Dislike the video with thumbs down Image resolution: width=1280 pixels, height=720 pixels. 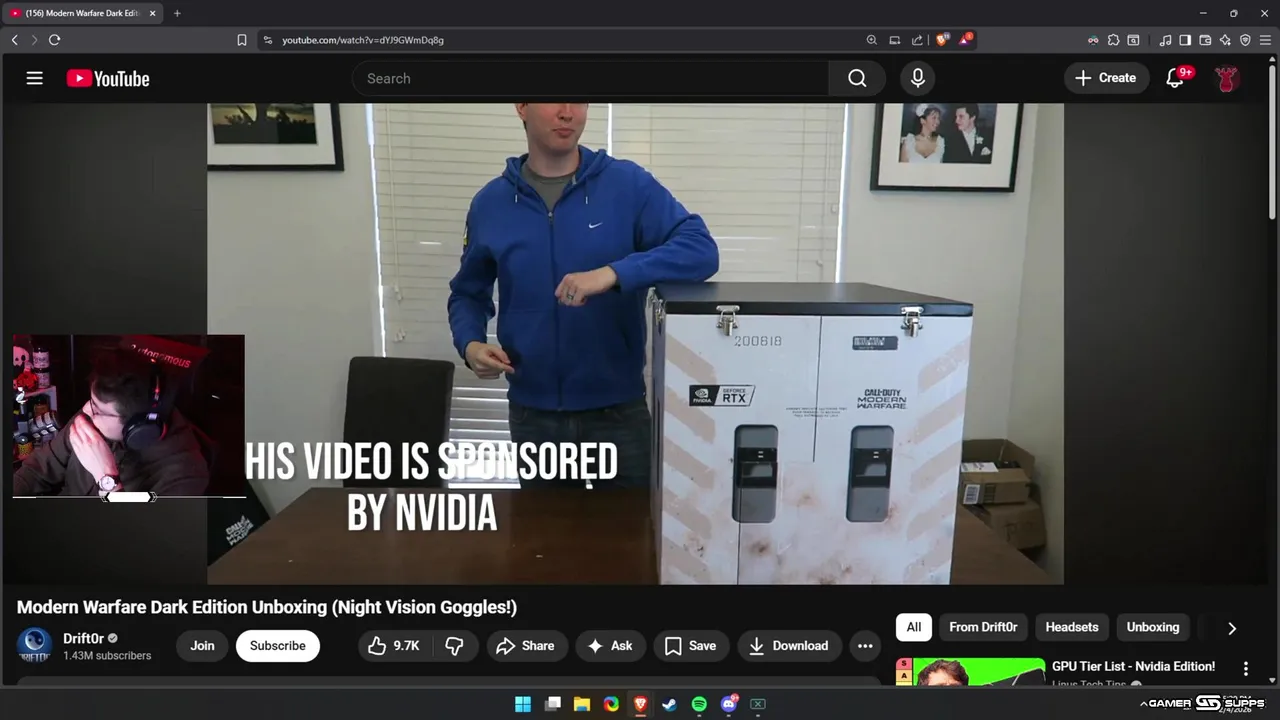click(454, 646)
